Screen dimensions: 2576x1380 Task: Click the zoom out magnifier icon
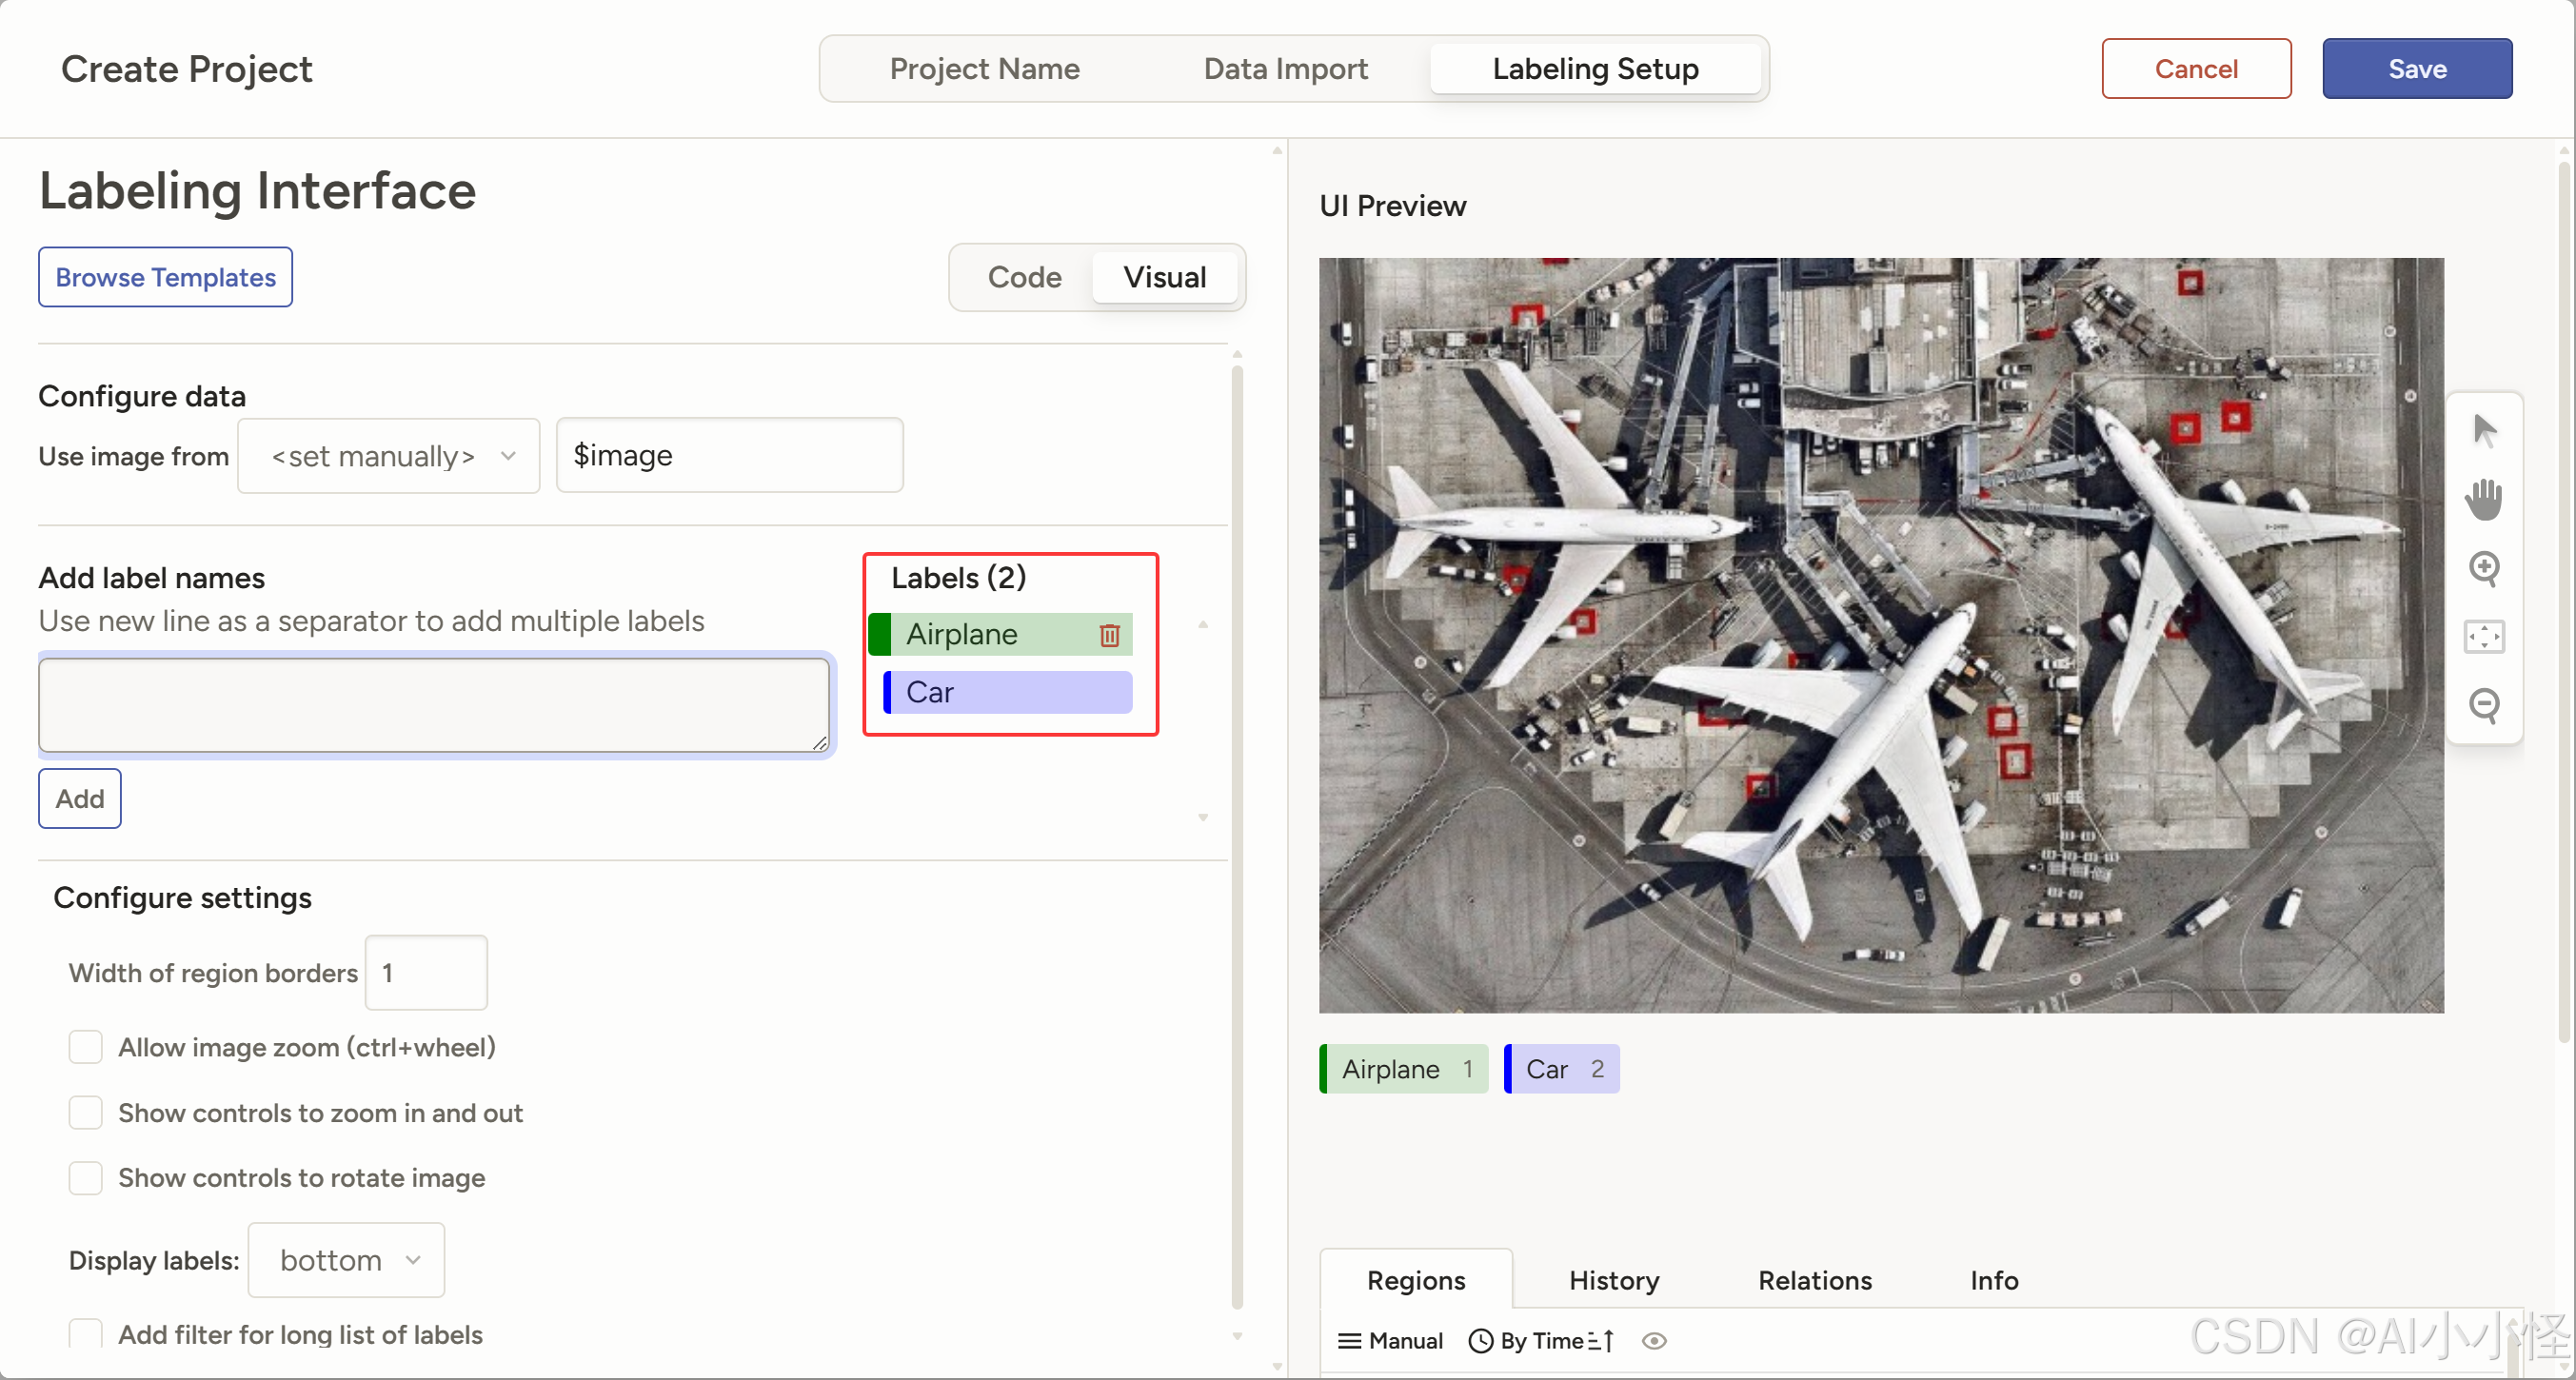(x=2484, y=705)
